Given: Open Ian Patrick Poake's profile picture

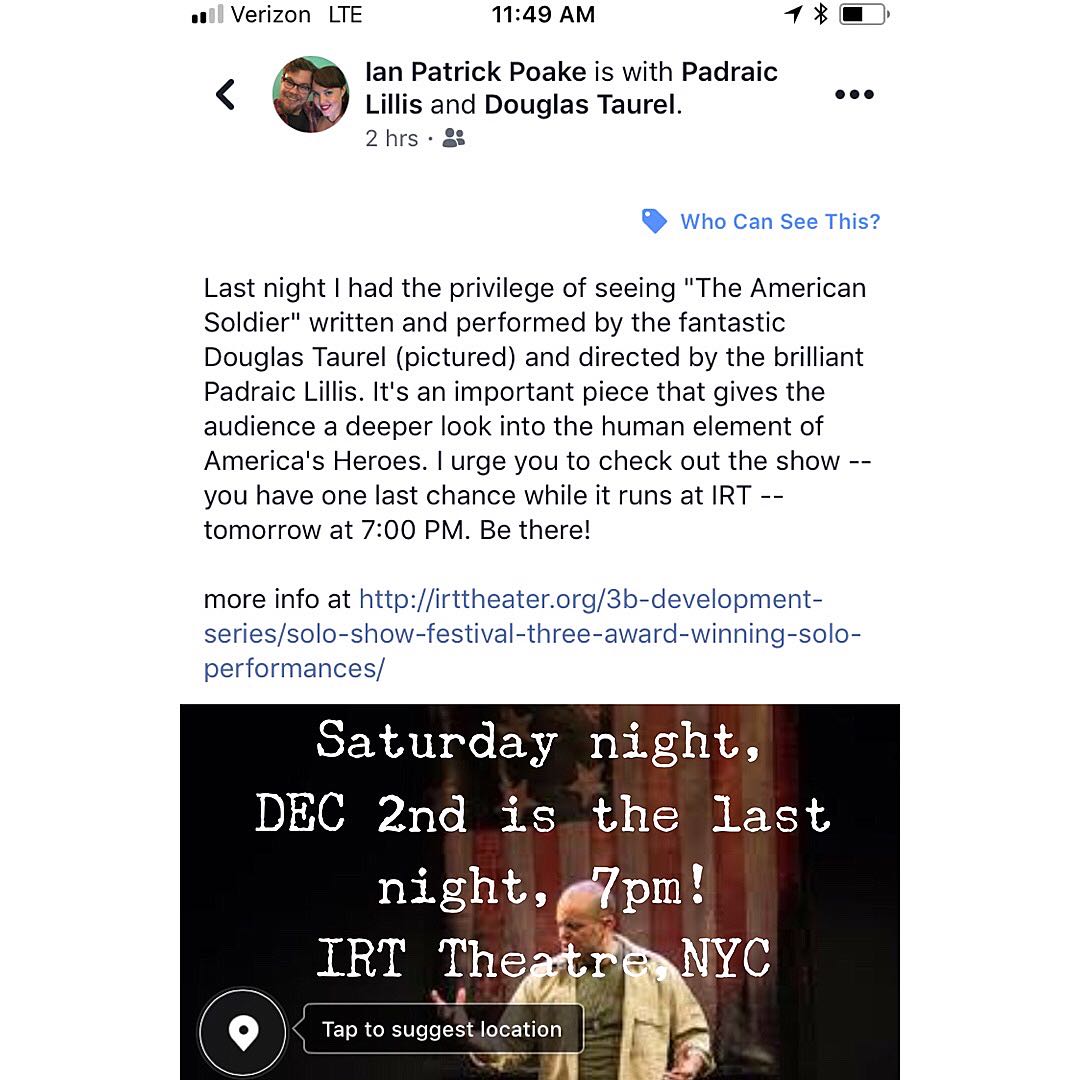Looking at the screenshot, I should (311, 94).
